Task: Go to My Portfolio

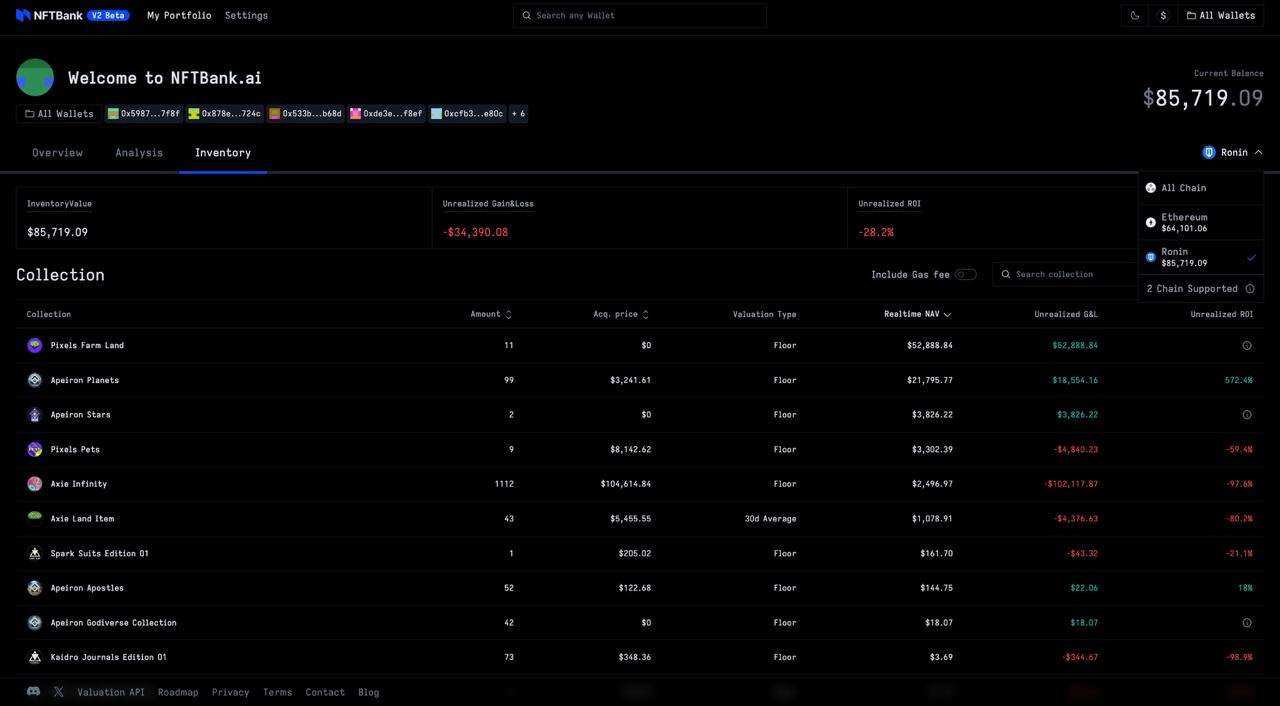Action: click(x=179, y=15)
